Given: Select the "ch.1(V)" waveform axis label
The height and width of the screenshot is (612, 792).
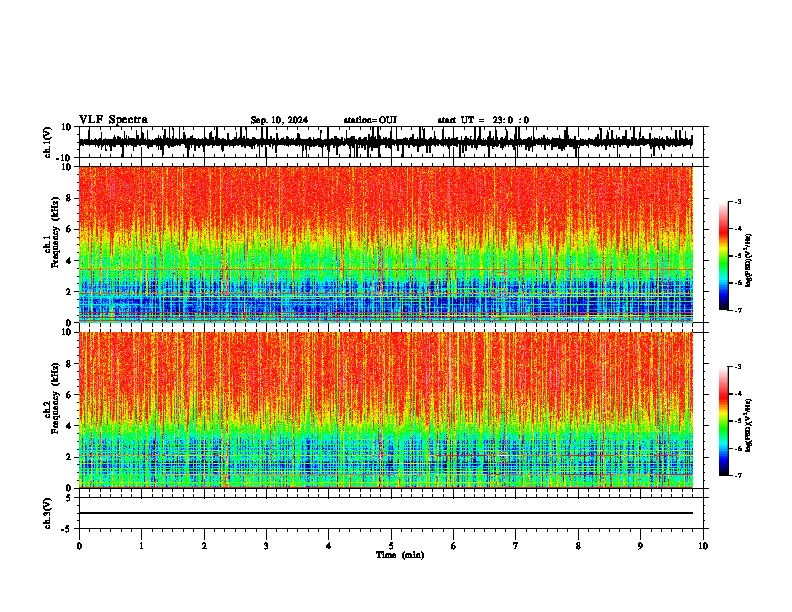Looking at the screenshot, I should (x=48, y=142).
